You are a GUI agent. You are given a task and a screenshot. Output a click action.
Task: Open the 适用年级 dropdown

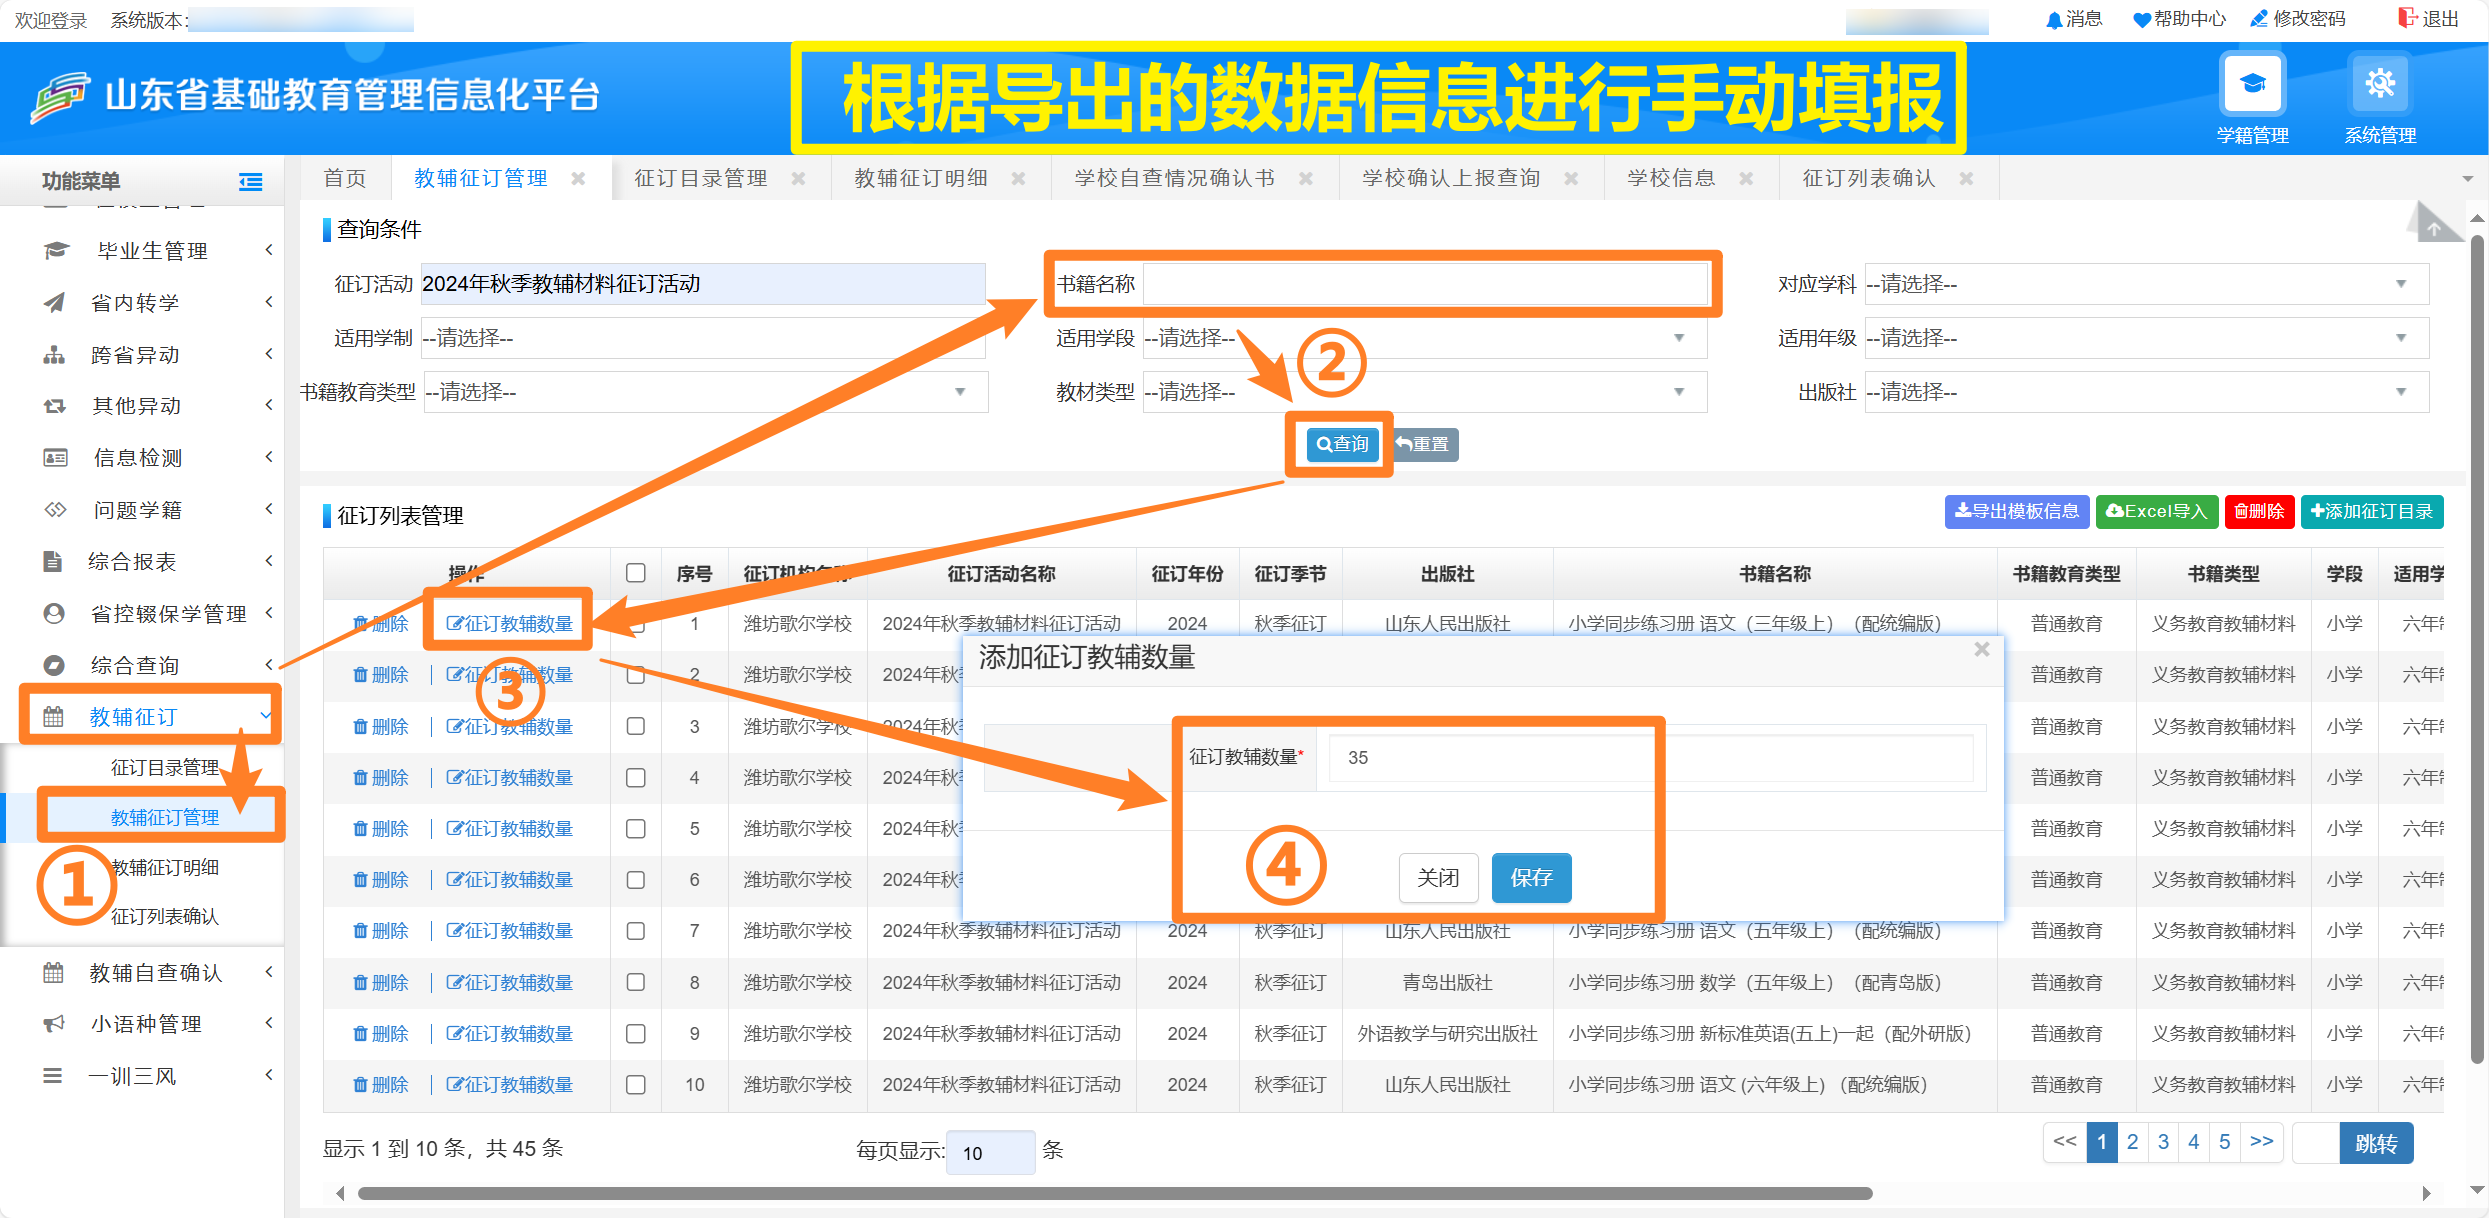pos(2146,338)
